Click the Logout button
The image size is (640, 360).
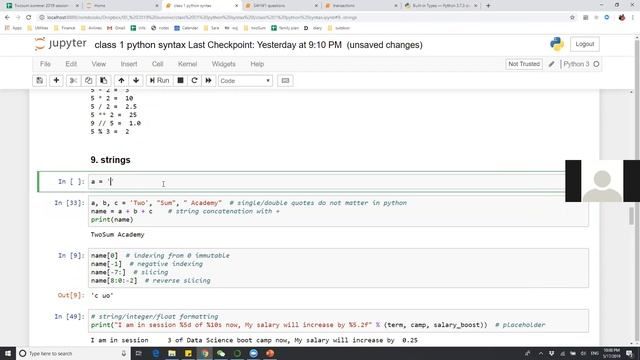pos(585,44)
